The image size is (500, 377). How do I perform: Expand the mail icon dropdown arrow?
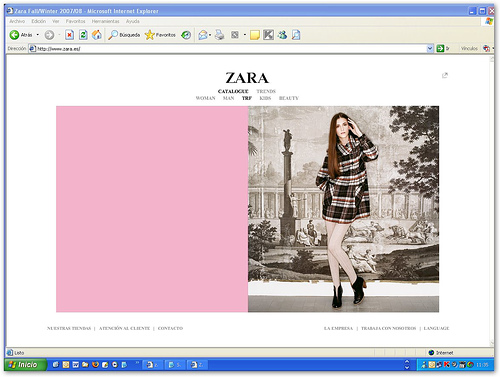(210, 35)
